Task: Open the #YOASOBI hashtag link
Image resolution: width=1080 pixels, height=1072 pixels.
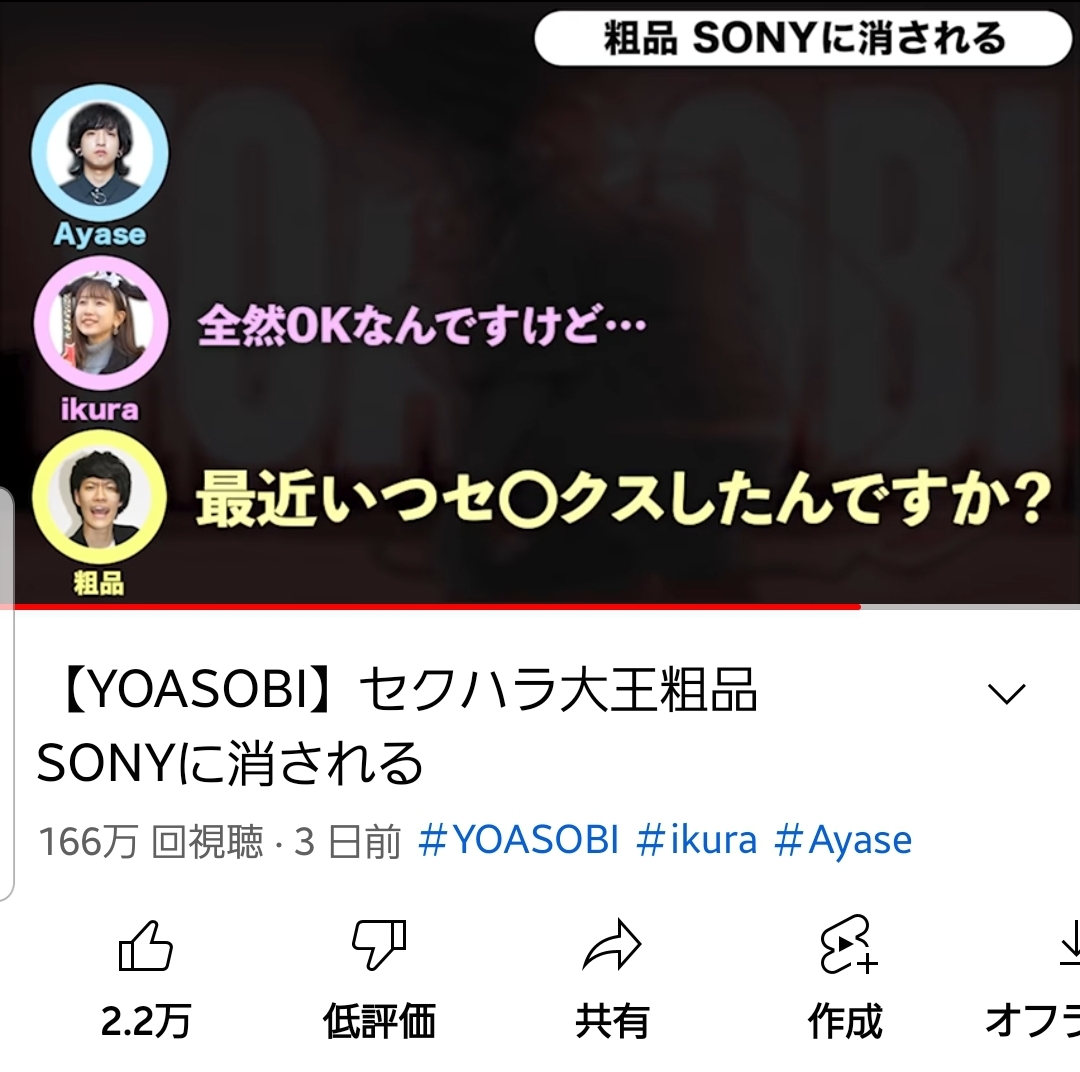Action: pyautogui.click(x=518, y=840)
